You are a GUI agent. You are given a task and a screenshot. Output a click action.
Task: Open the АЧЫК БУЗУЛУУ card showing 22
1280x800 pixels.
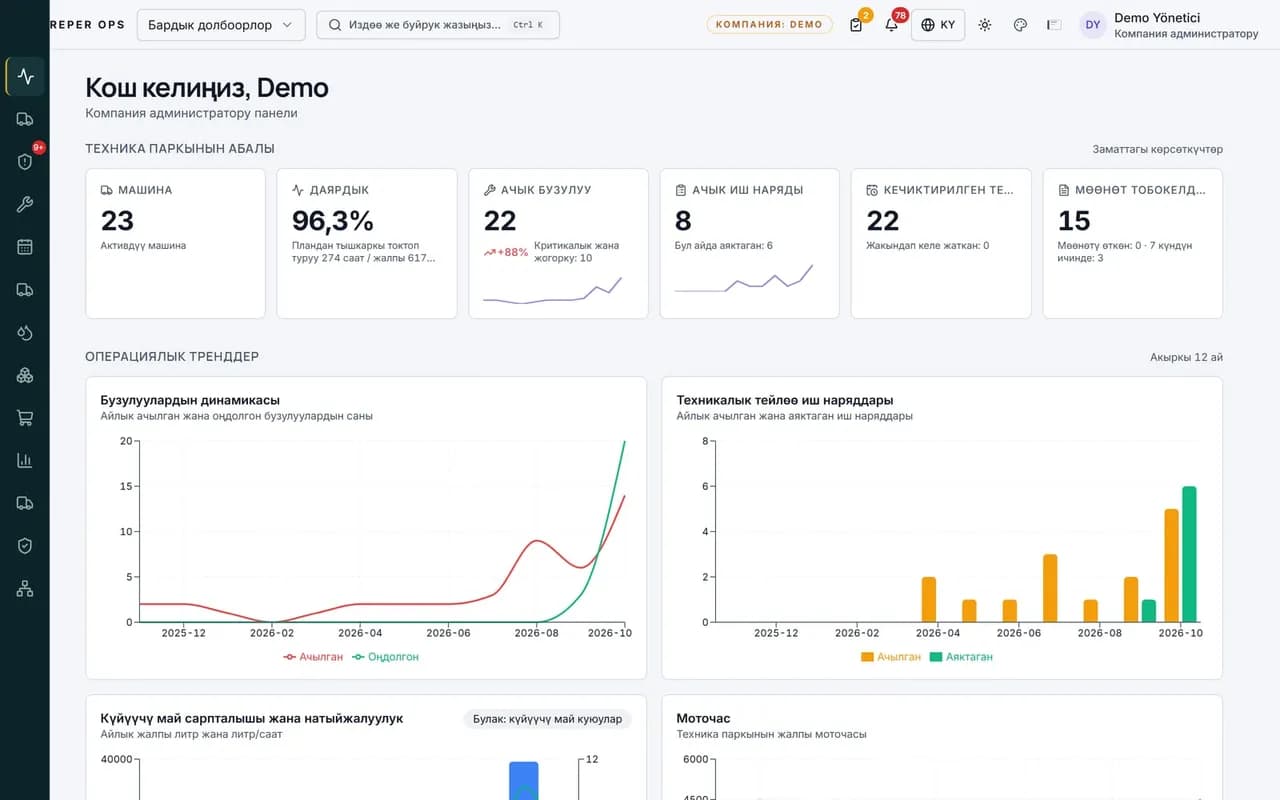(558, 243)
